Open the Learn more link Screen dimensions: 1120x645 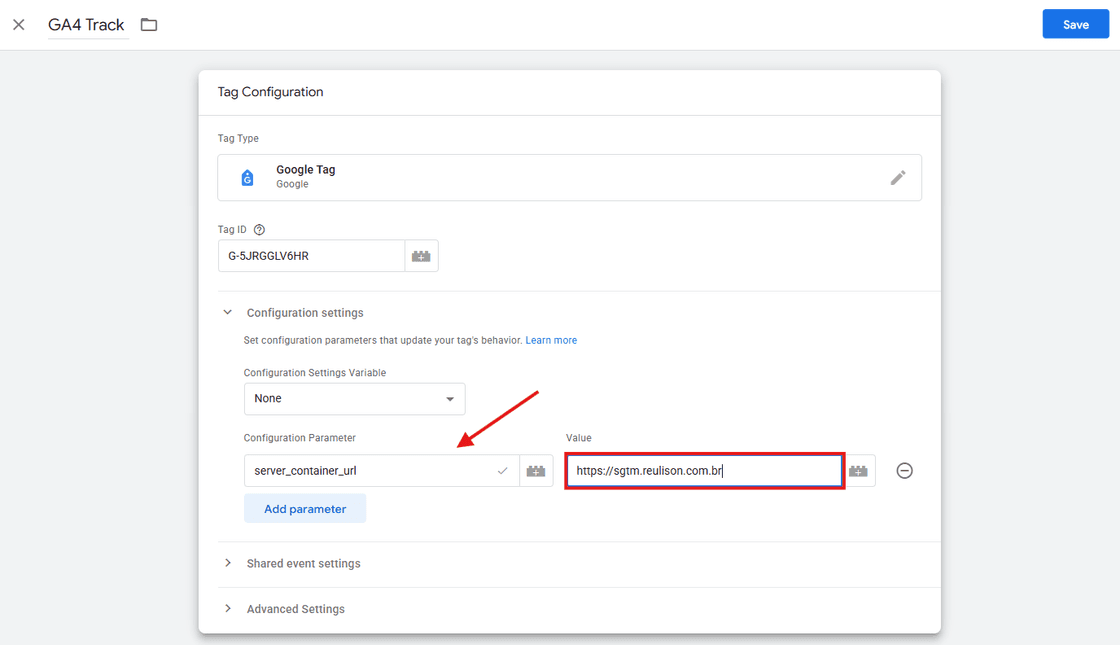(x=551, y=339)
